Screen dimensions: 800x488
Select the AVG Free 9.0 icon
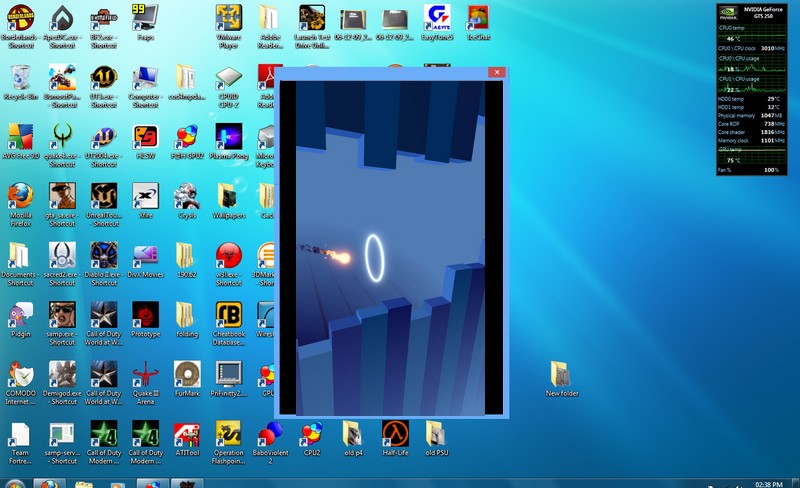(x=20, y=137)
